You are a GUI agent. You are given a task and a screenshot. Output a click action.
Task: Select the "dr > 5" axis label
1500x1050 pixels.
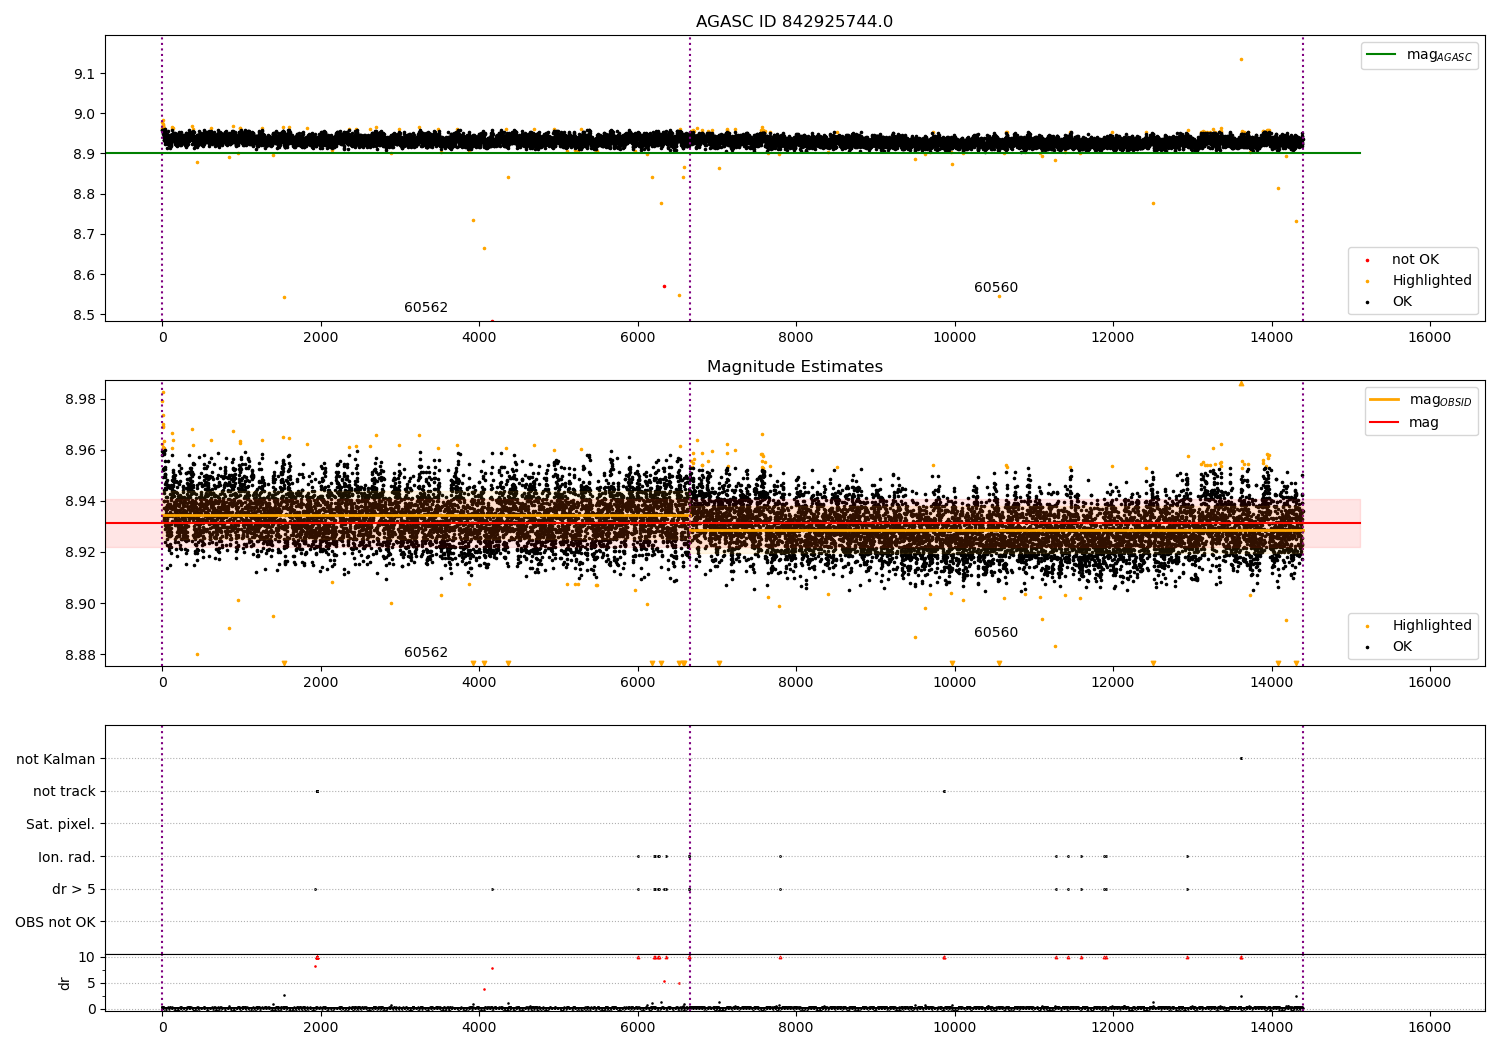click(x=74, y=890)
